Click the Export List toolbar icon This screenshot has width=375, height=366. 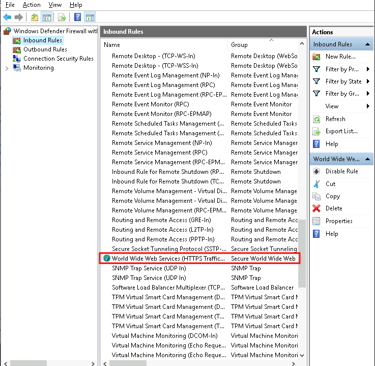click(62, 17)
